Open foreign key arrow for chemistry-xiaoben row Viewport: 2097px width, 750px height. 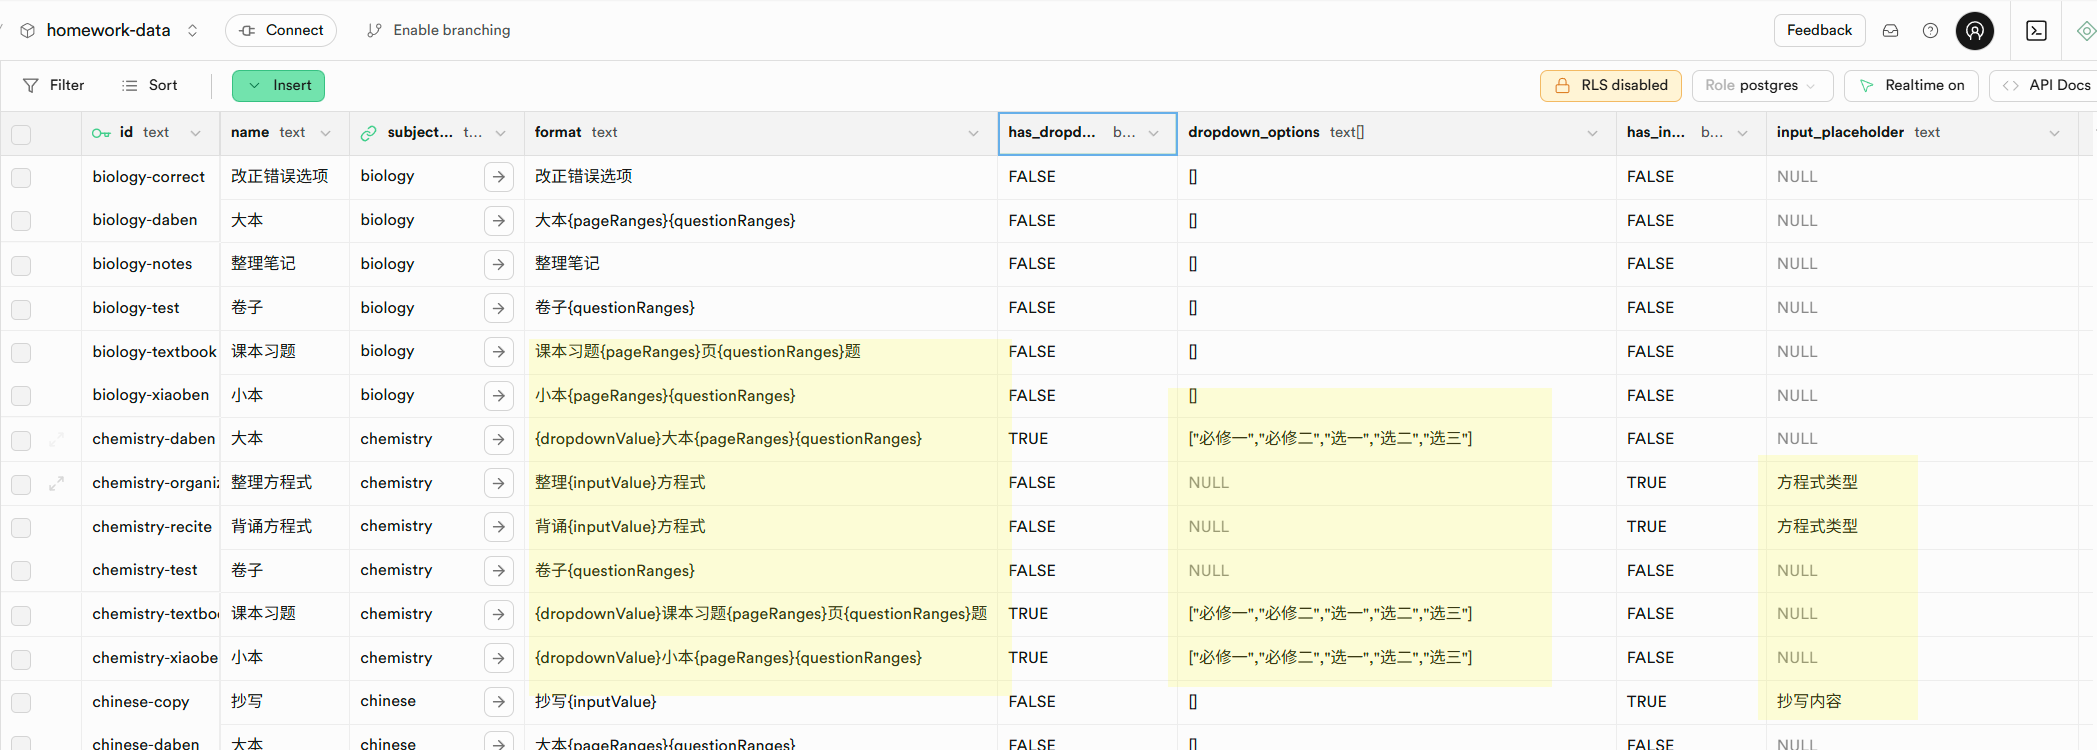coord(498,658)
